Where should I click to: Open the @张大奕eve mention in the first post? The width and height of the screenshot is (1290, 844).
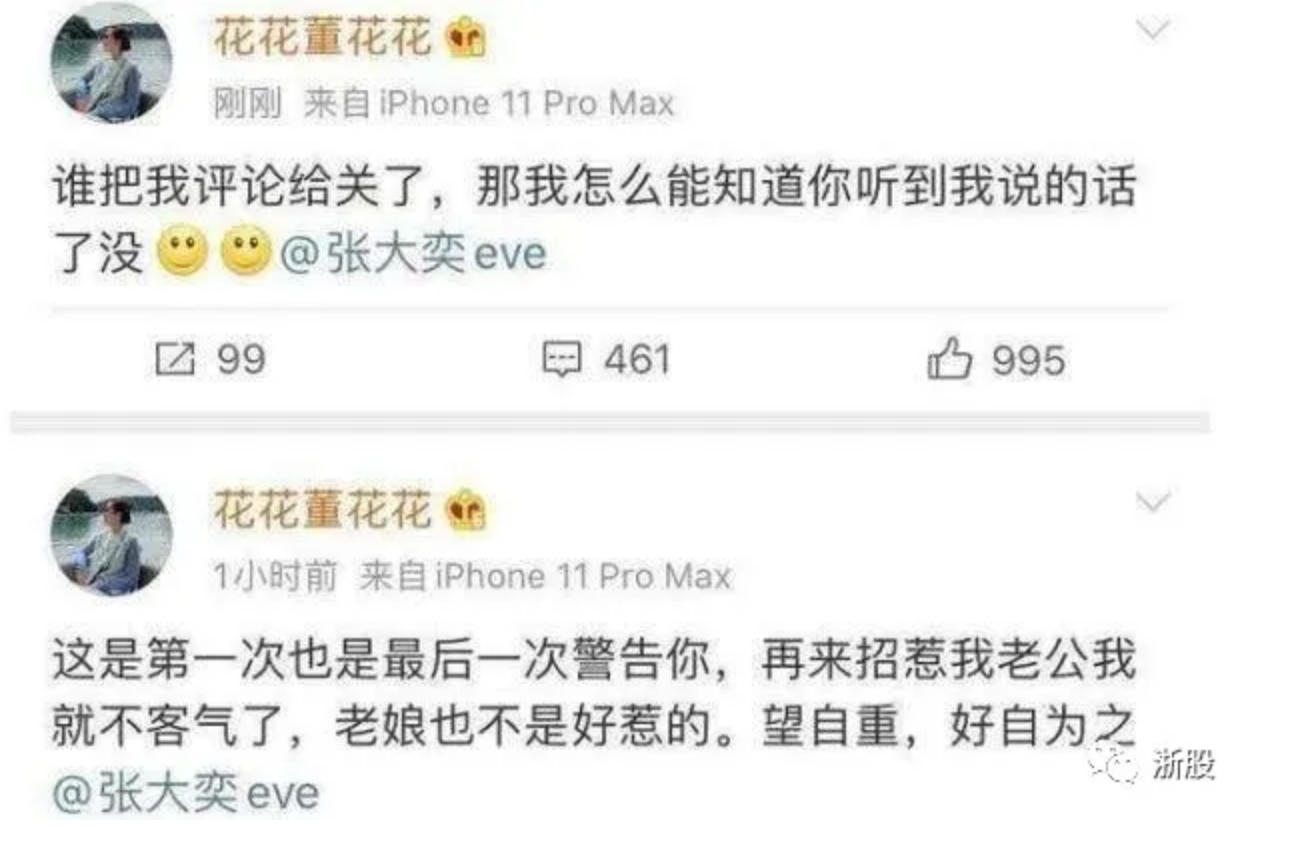412,255
